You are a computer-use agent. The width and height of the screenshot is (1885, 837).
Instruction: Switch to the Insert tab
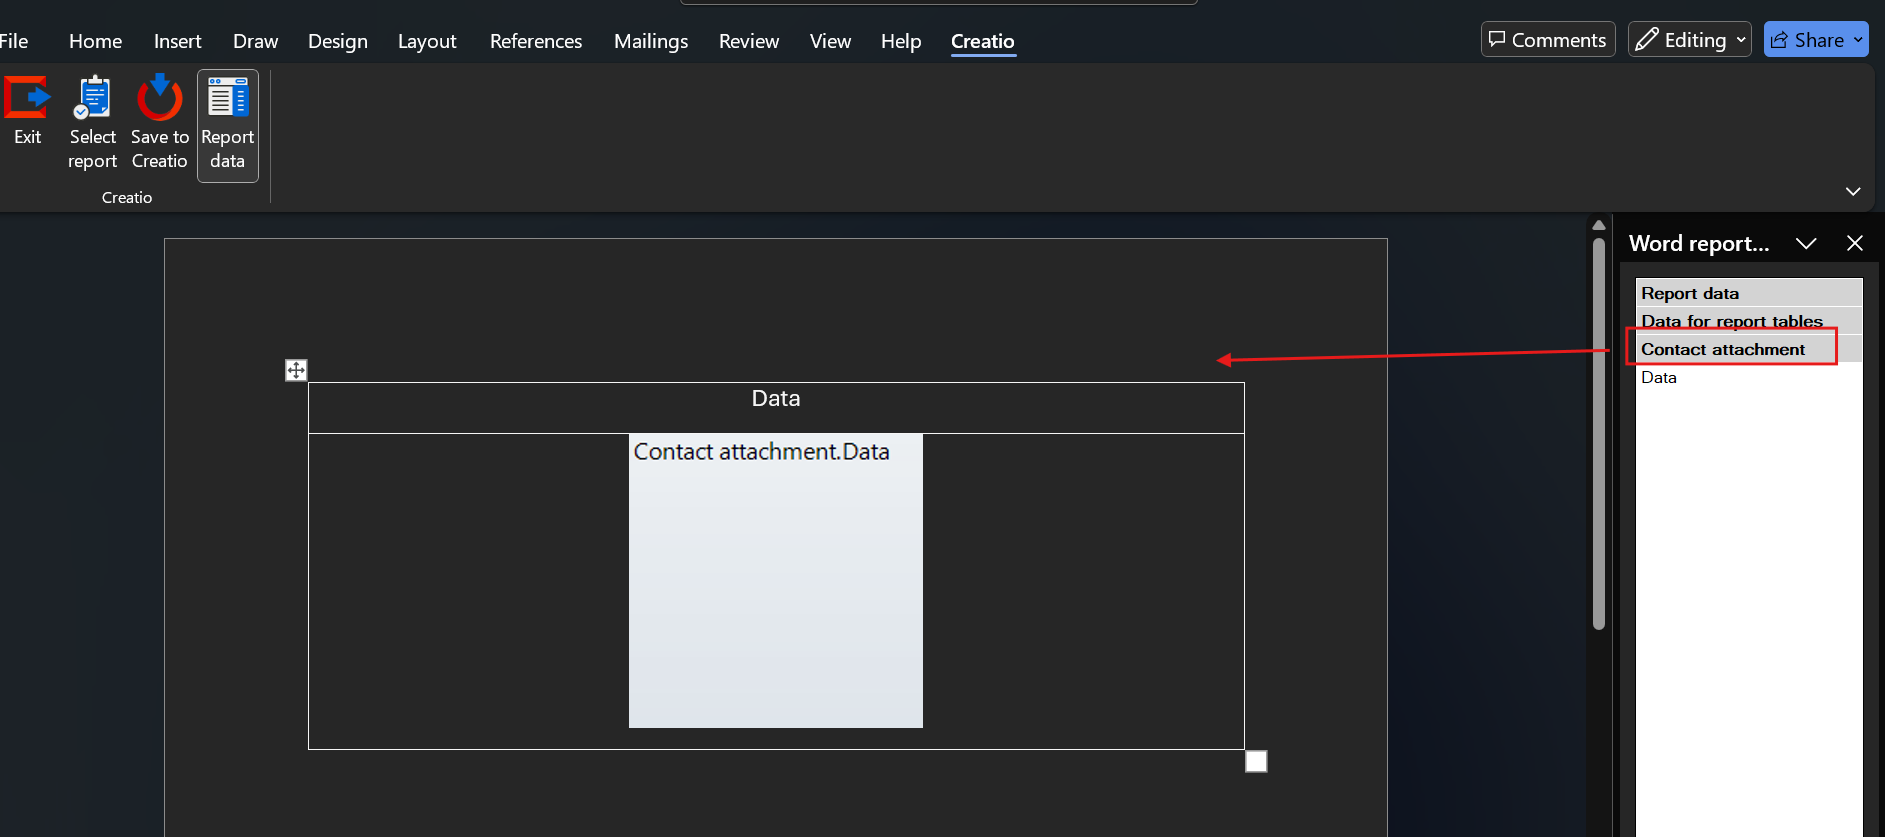(x=177, y=41)
